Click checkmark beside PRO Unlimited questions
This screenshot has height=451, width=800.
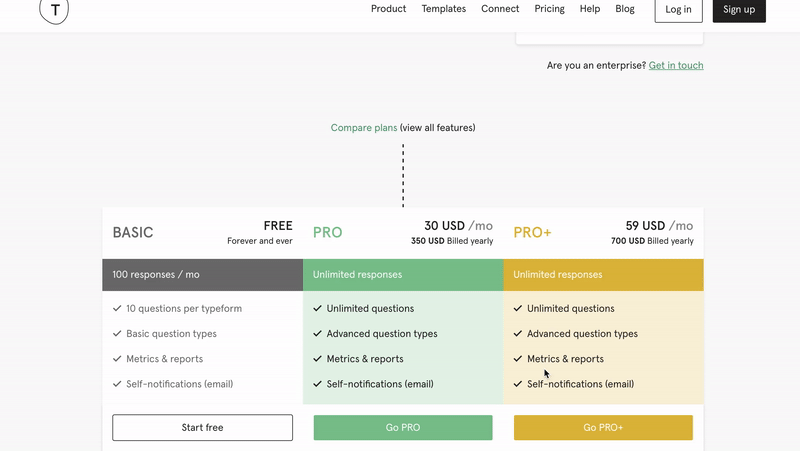tap(317, 308)
